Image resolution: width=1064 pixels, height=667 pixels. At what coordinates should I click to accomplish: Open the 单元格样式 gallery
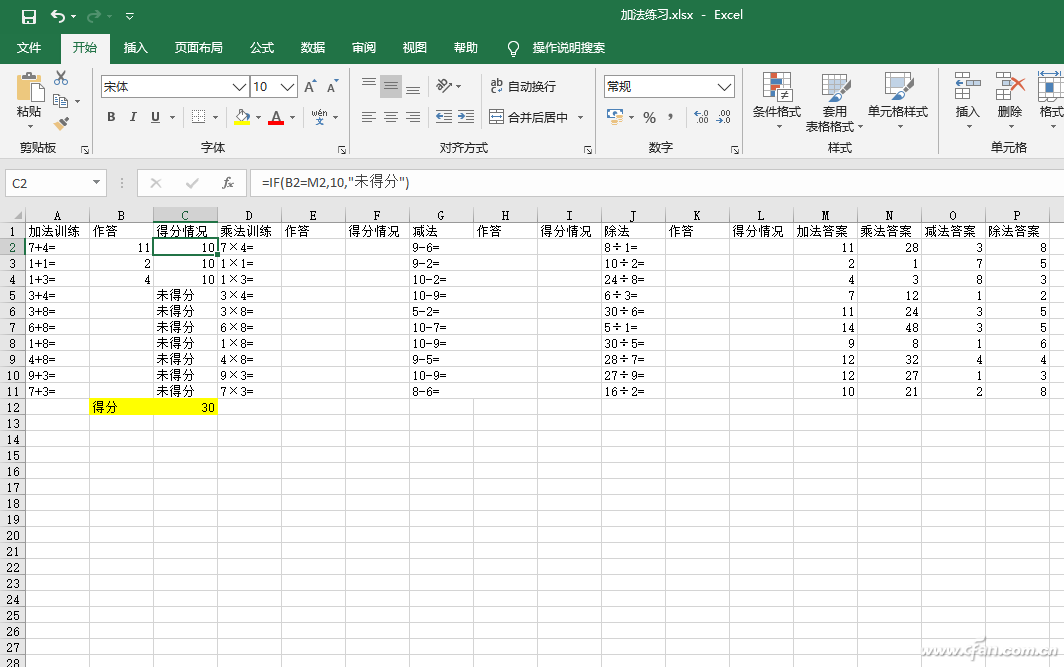(898, 101)
